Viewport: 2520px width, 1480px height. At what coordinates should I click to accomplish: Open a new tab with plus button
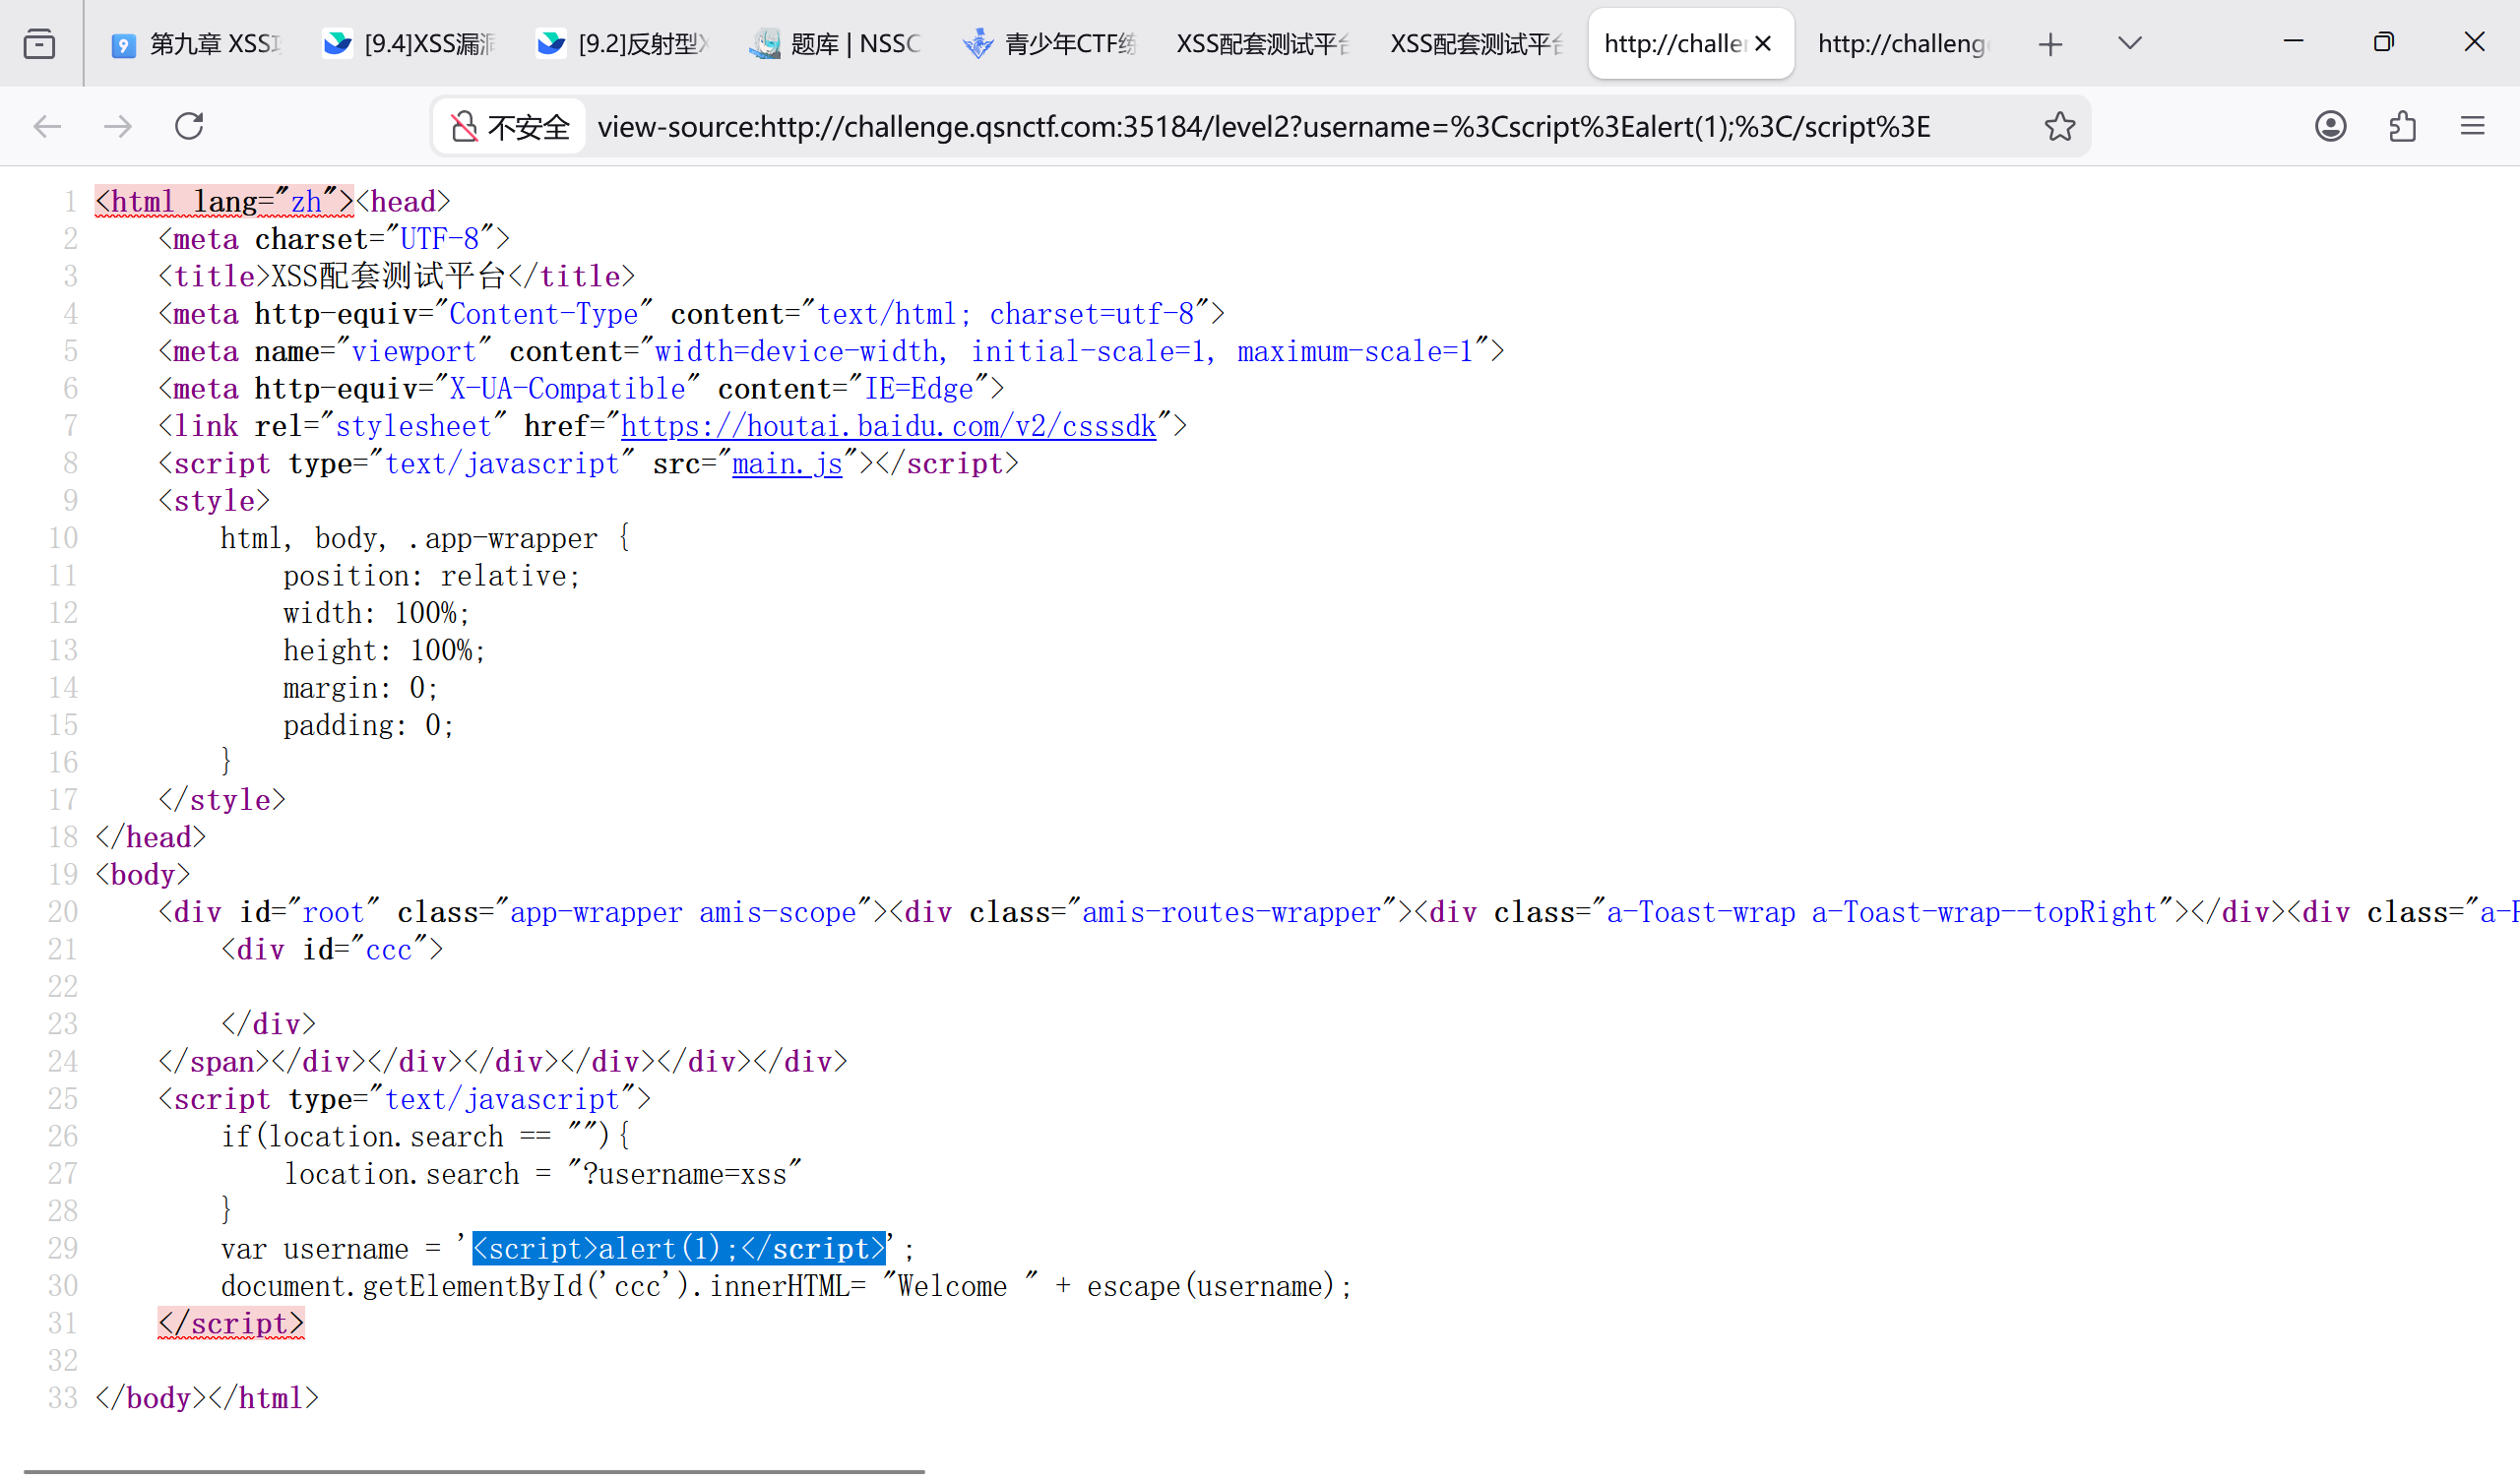coord(2050,44)
